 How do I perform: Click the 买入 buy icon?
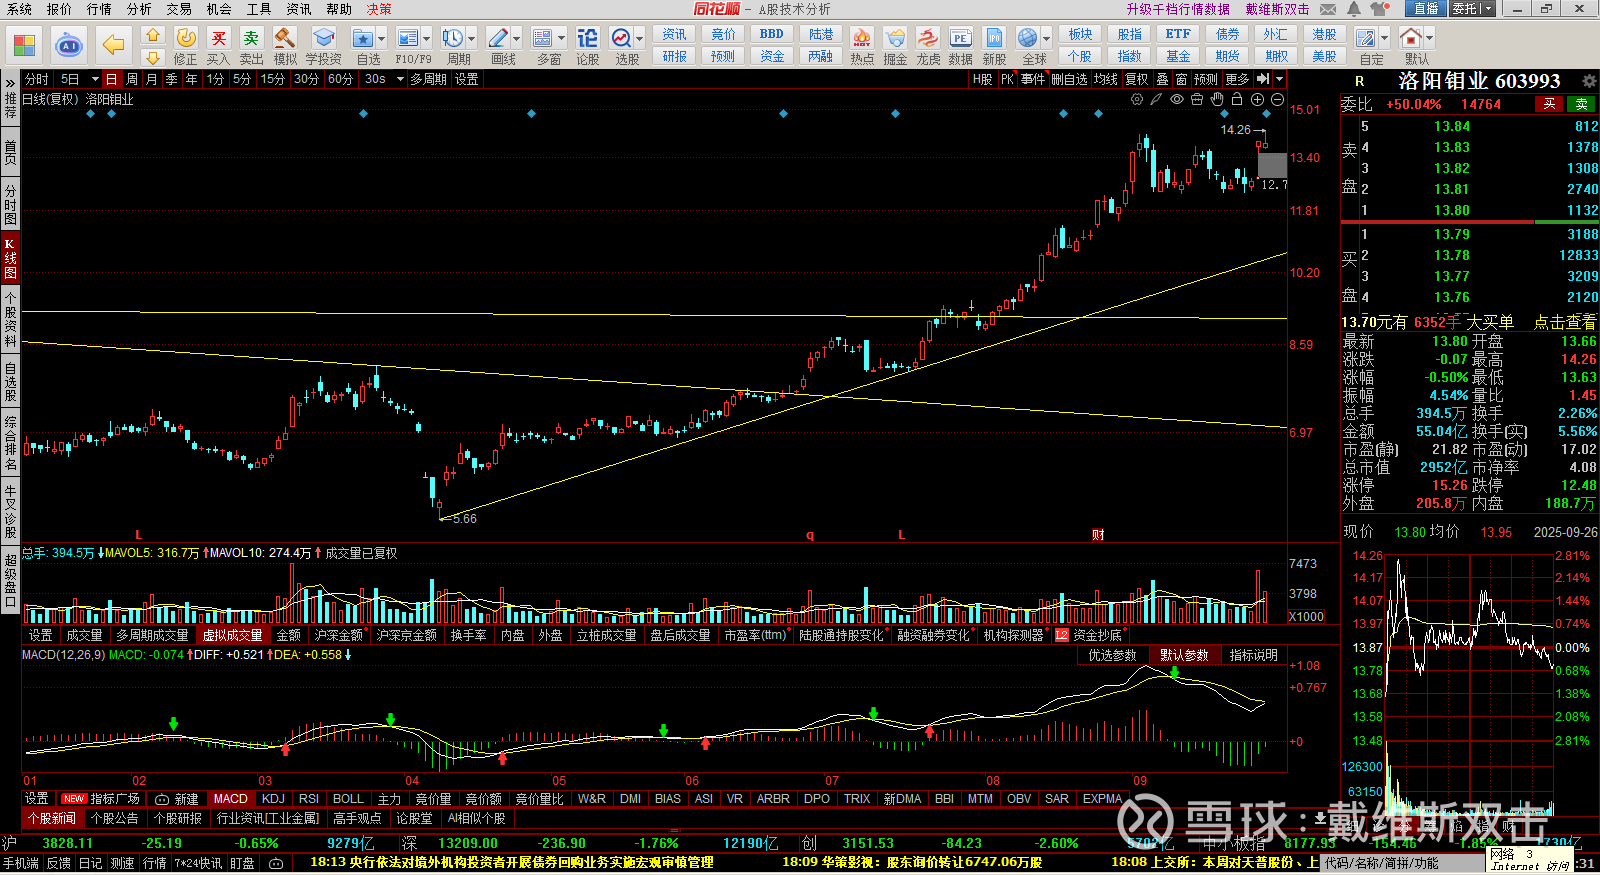(x=218, y=46)
